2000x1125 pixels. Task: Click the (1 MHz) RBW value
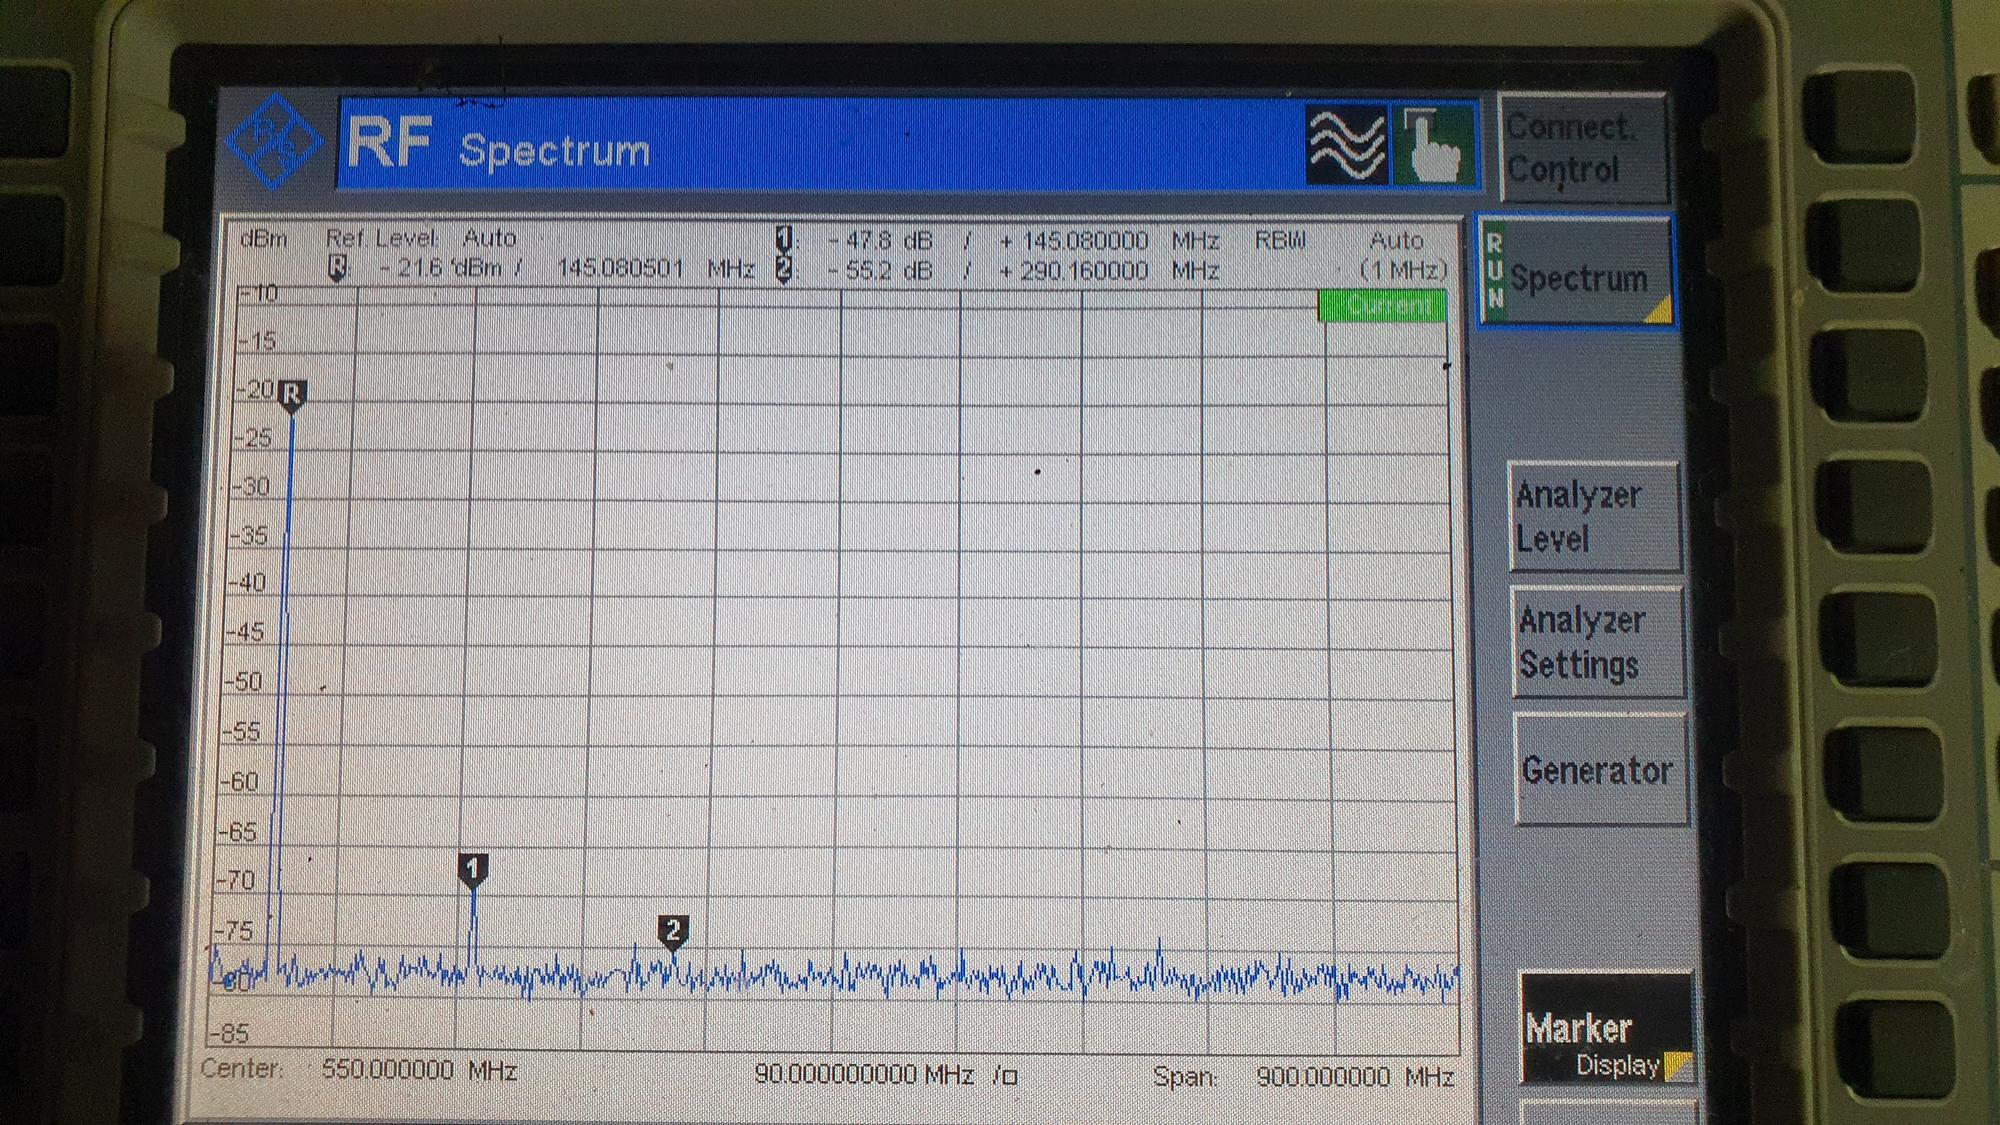[x=1403, y=270]
